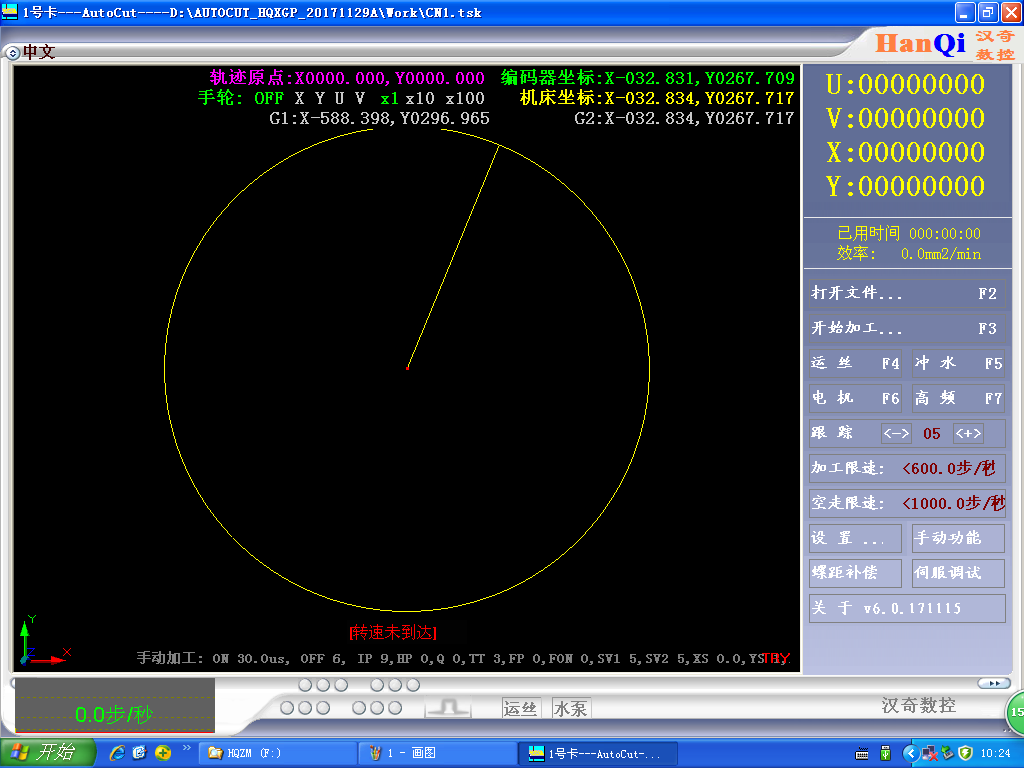Switch to the 1 - 画图 Paint taskbar window
This screenshot has height=768, width=1024.
pos(435,753)
